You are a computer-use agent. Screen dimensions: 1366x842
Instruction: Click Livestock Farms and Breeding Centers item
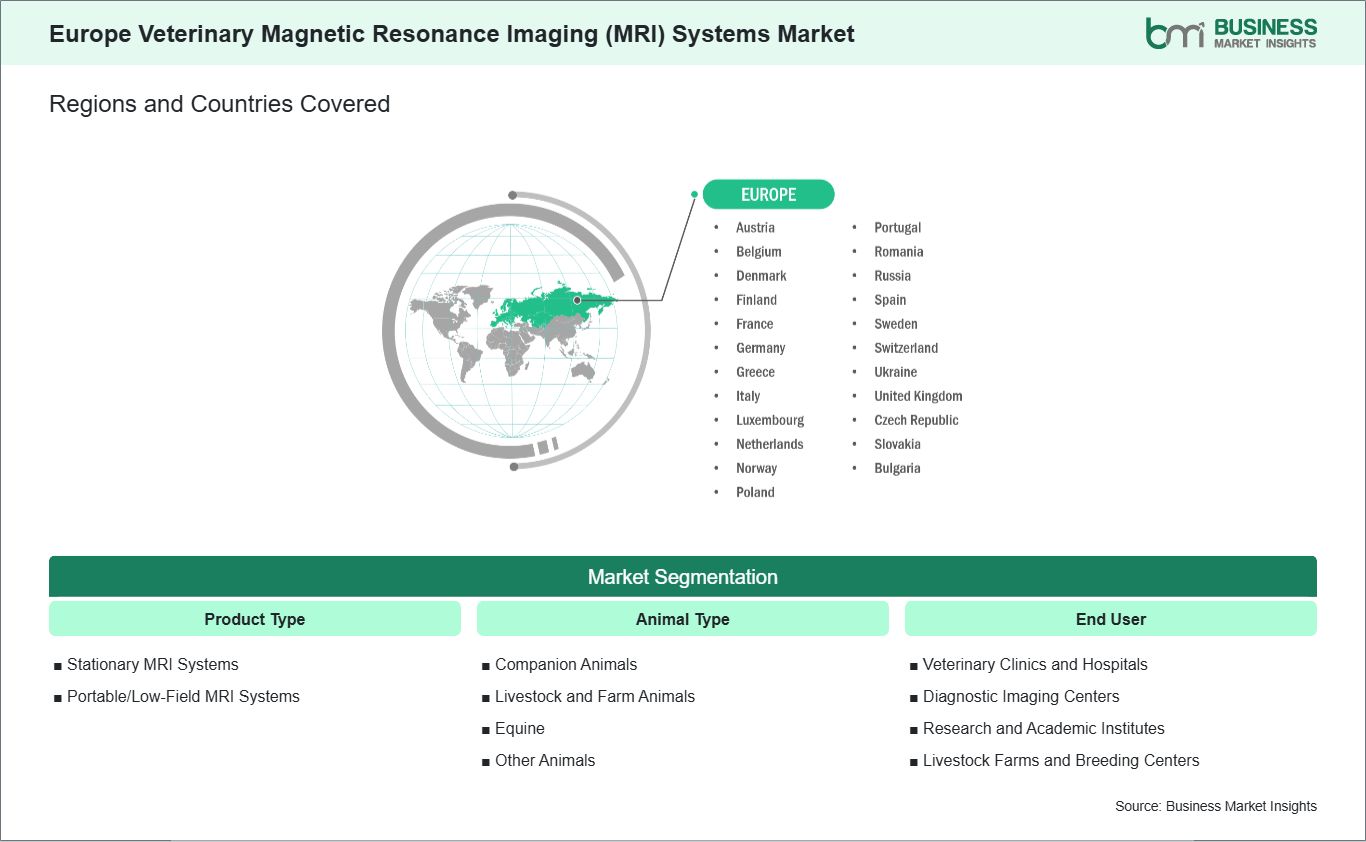click(x=1061, y=760)
